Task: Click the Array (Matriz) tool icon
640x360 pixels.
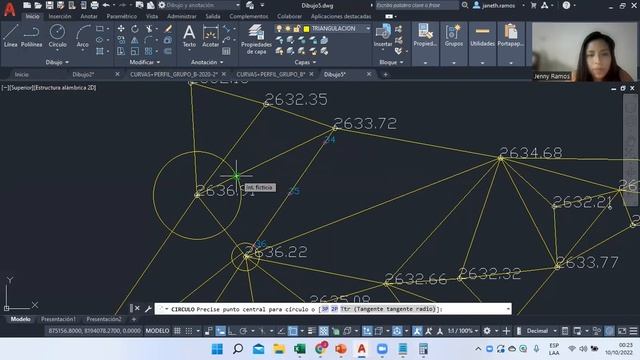Action: [x=149, y=51]
